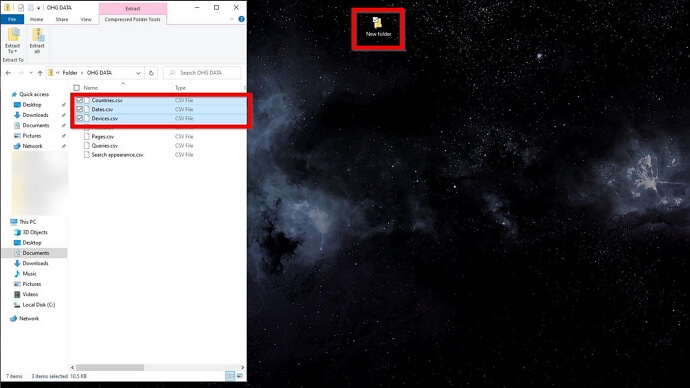Click '3 items selected' in status bar
Screen dimensions: 690x388
(x=49, y=377)
